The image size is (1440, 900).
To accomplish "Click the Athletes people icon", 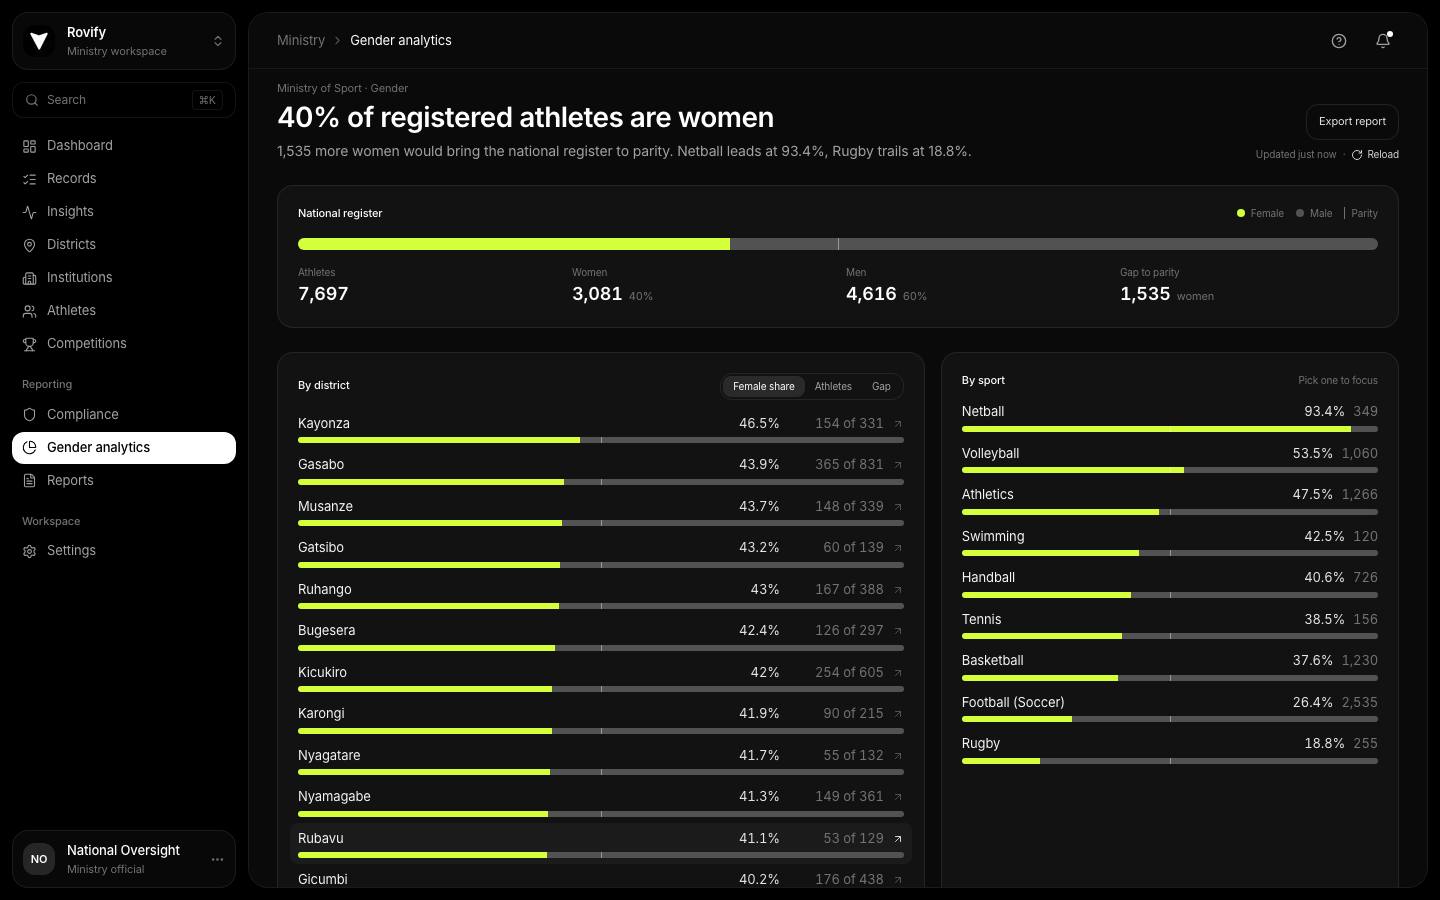I will click(30, 311).
